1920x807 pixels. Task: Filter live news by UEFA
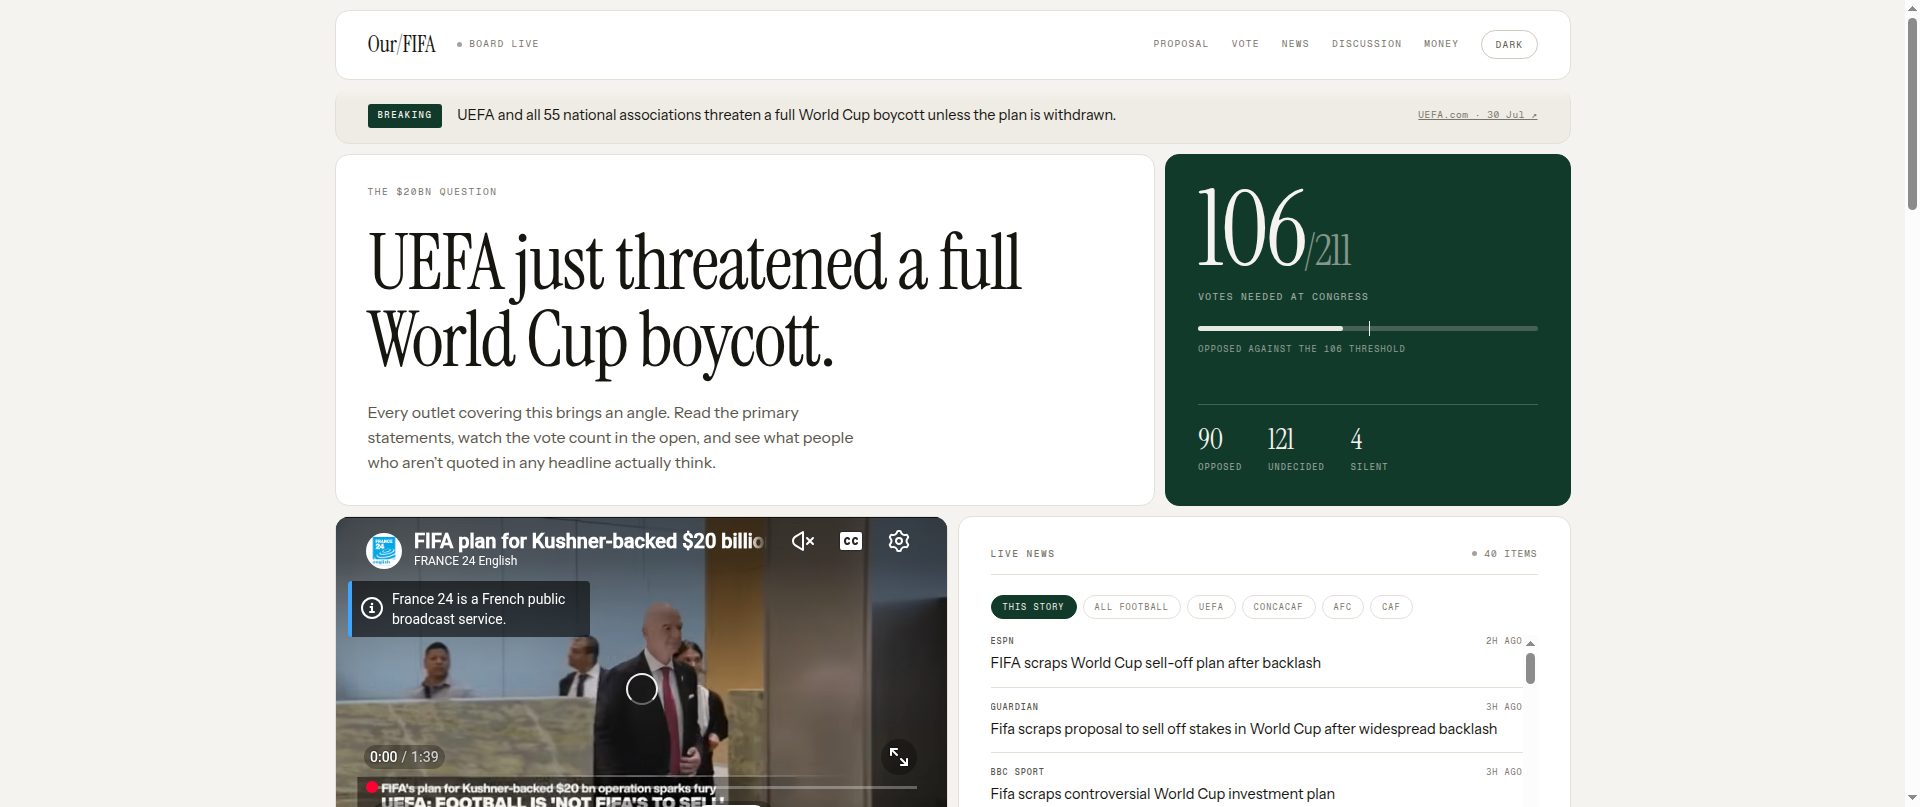(x=1211, y=607)
